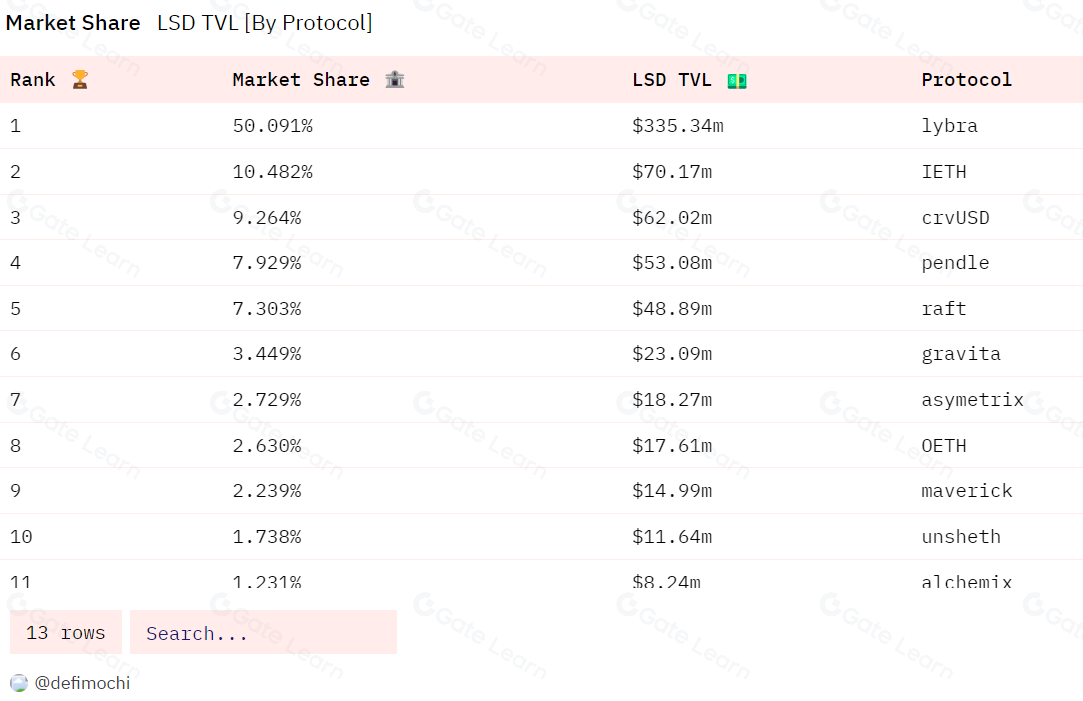Focus the Search input field
The width and height of the screenshot is (1083, 701).
(263, 633)
